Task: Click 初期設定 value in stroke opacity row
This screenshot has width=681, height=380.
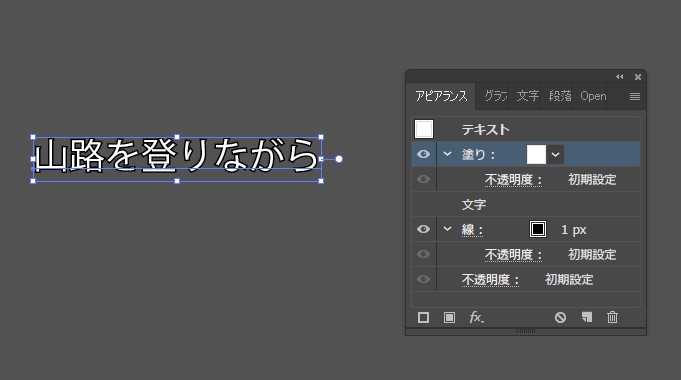Action: [592, 254]
